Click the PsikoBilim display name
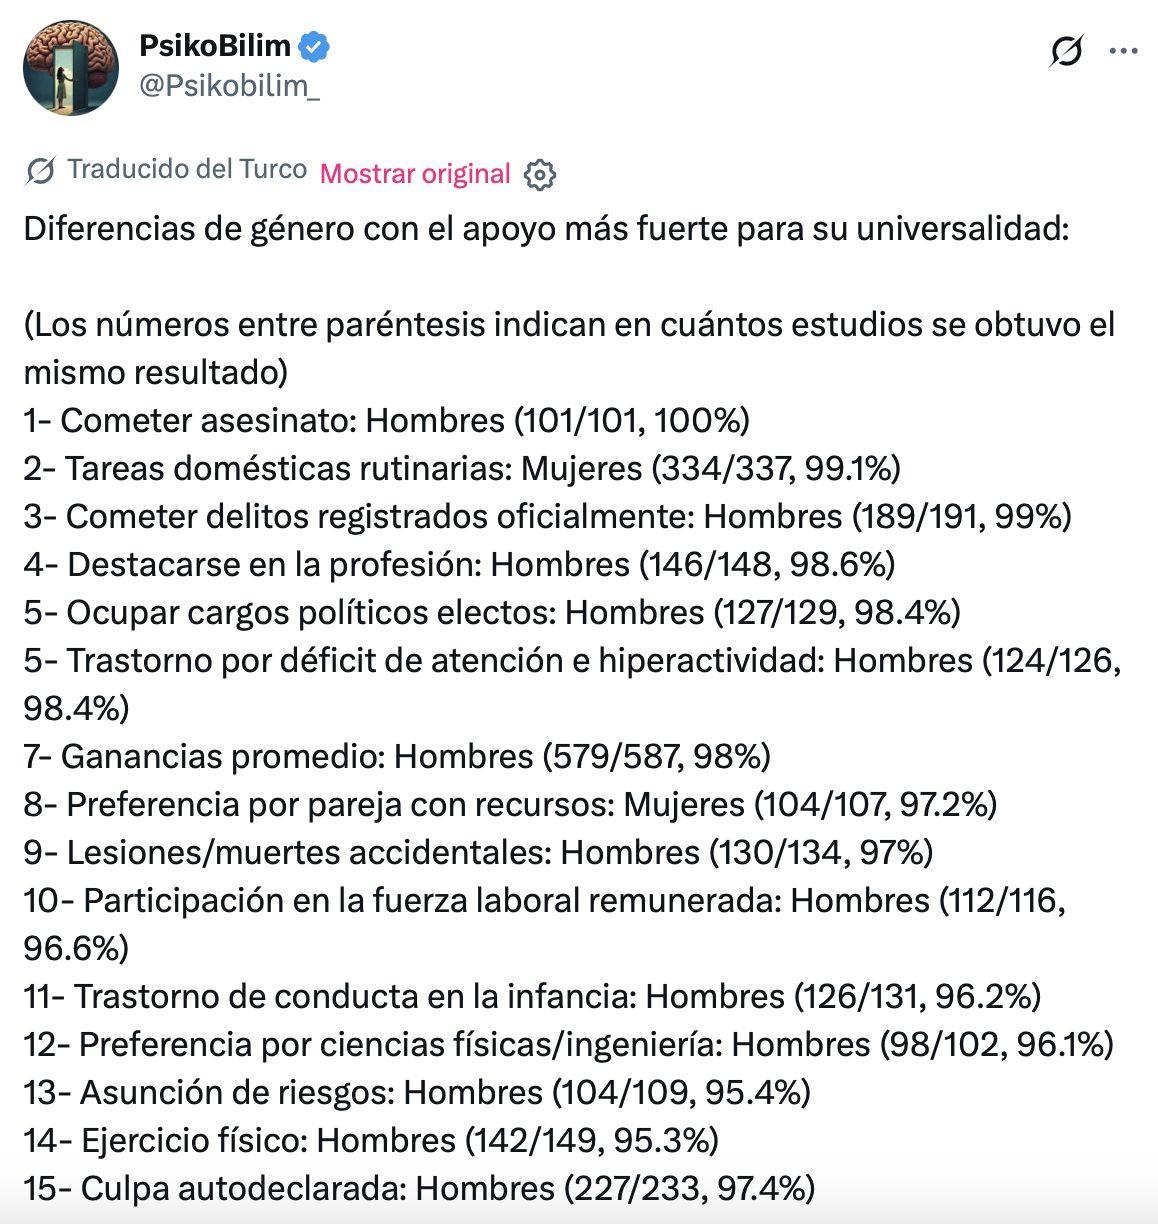This screenshot has height=1224, width=1158. 215,46
